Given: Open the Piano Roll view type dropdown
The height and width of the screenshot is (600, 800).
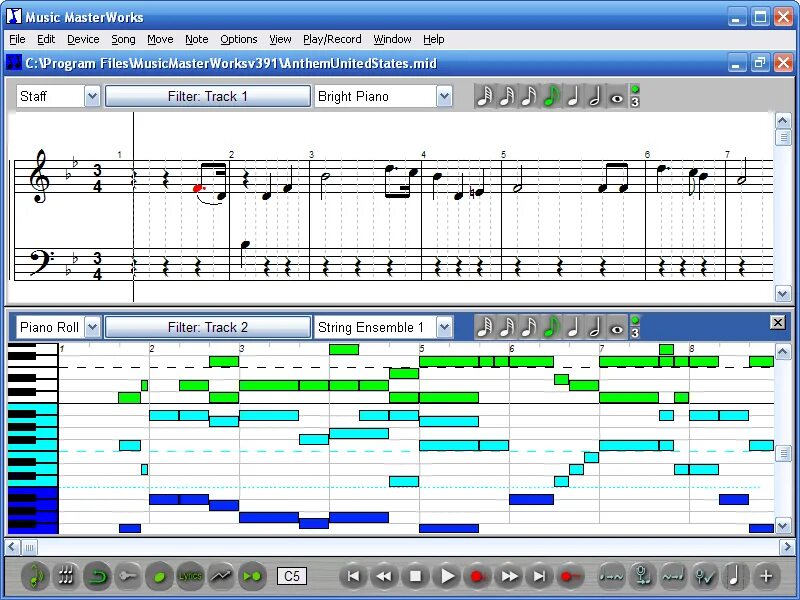Looking at the screenshot, I should point(92,327).
